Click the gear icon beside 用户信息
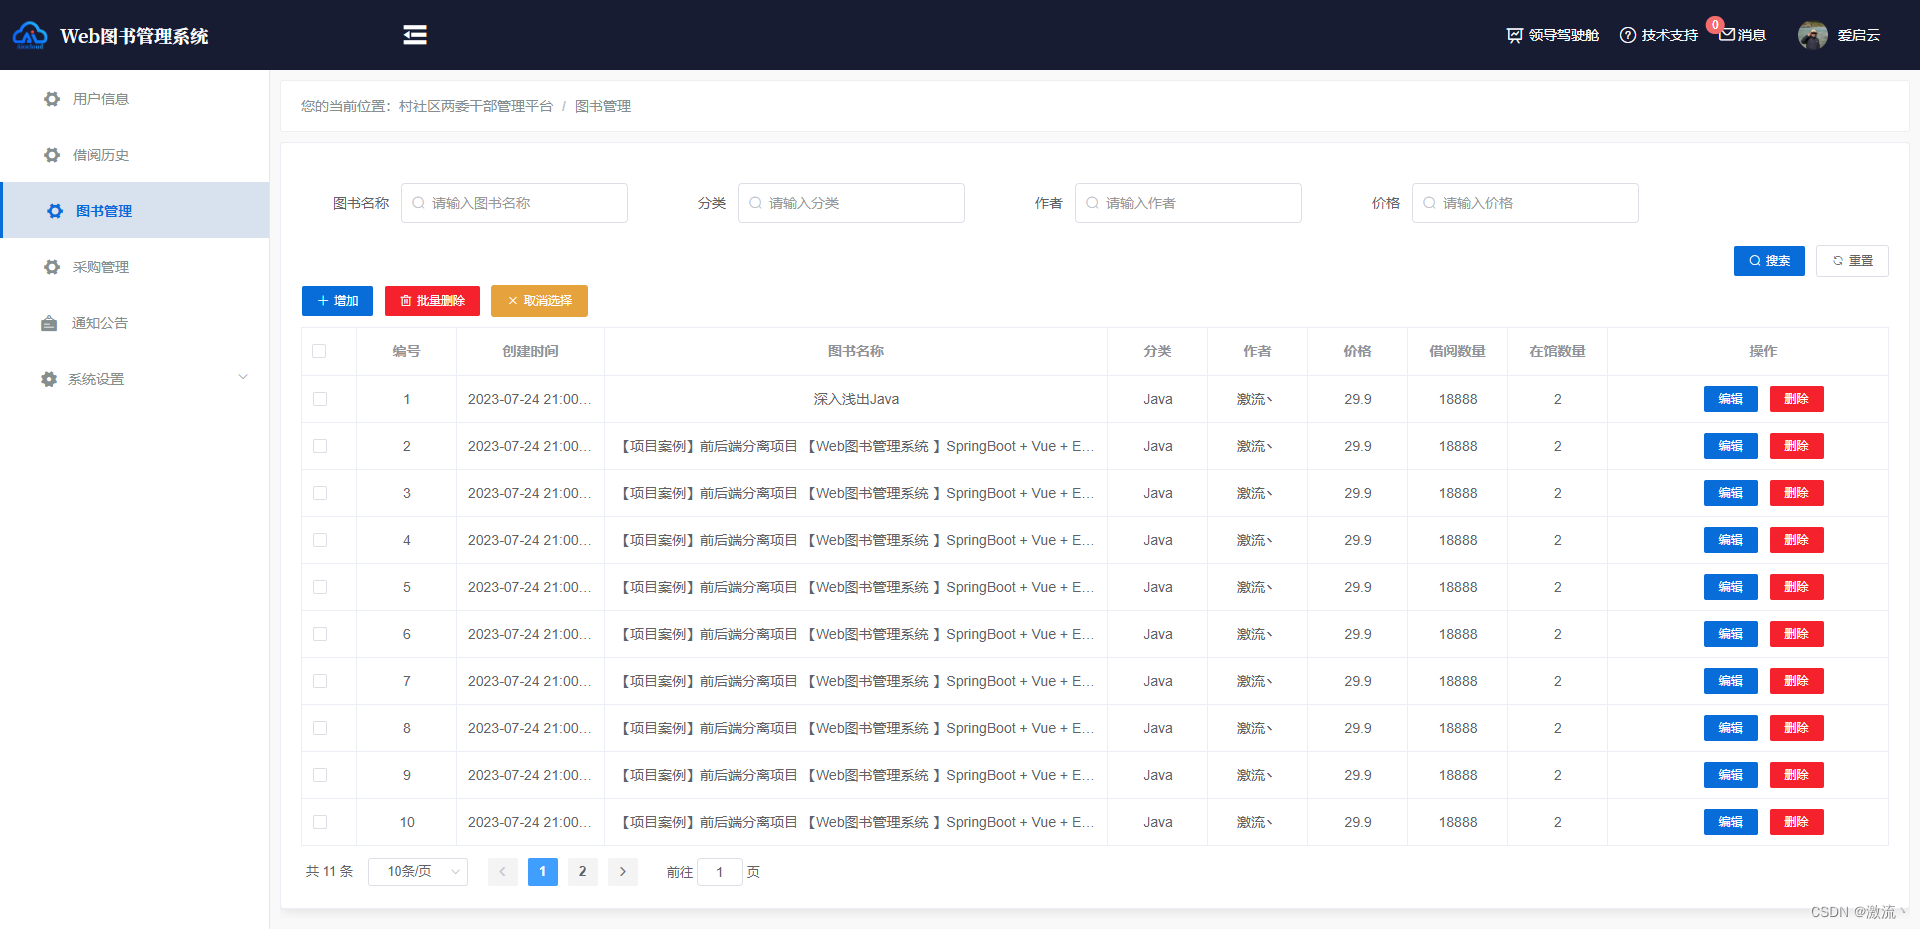The image size is (1920, 929). tap(52, 99)
